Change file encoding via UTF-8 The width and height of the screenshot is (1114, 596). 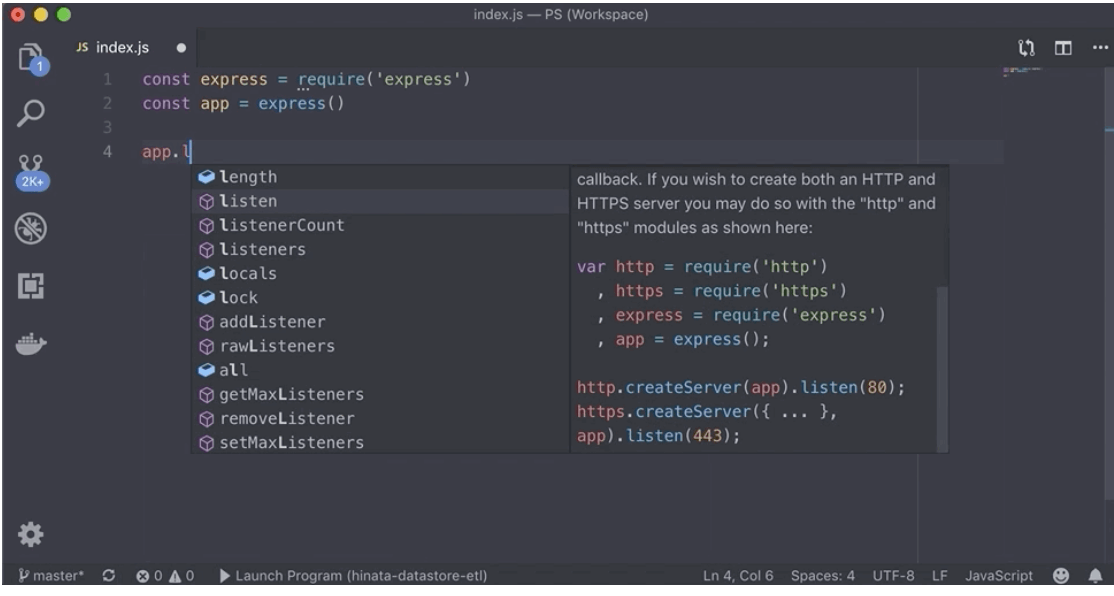893,575
